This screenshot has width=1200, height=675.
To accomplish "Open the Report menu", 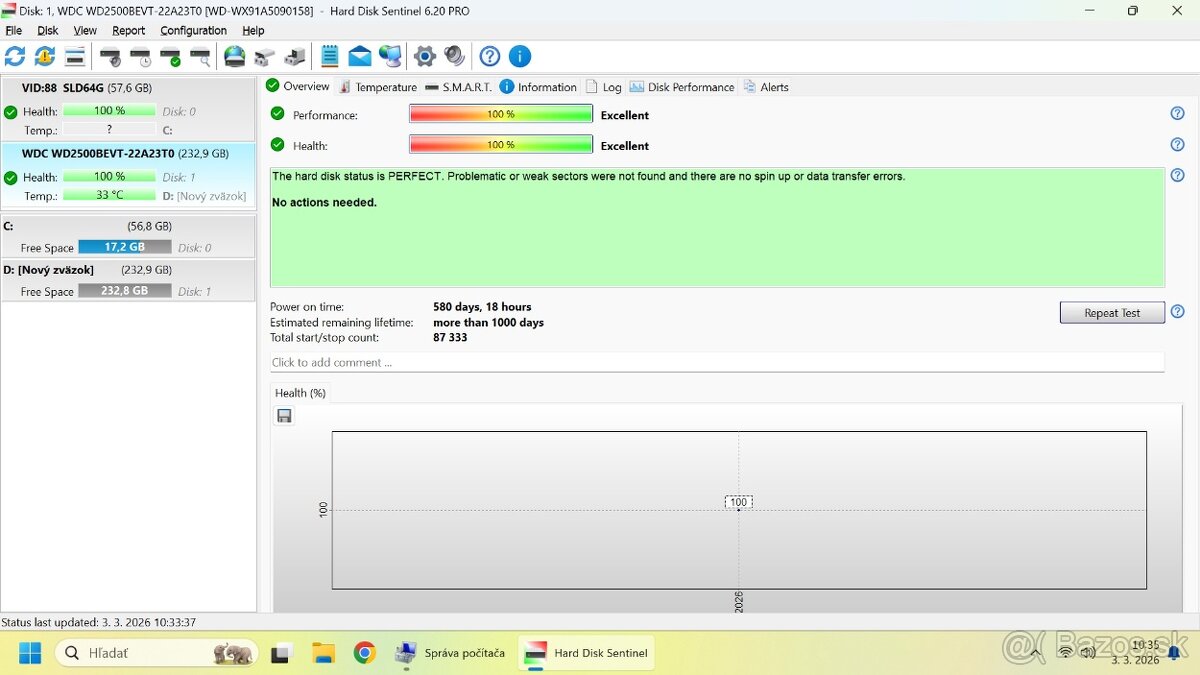I will click(128, 30).
